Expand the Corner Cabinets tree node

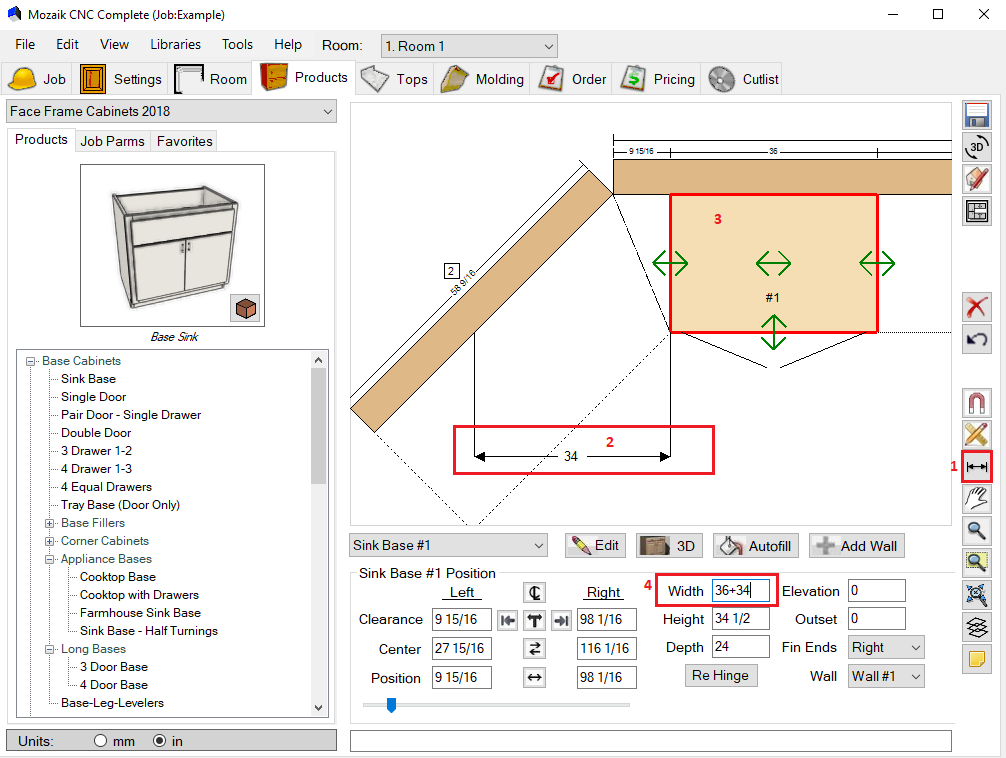pos(50,541)
